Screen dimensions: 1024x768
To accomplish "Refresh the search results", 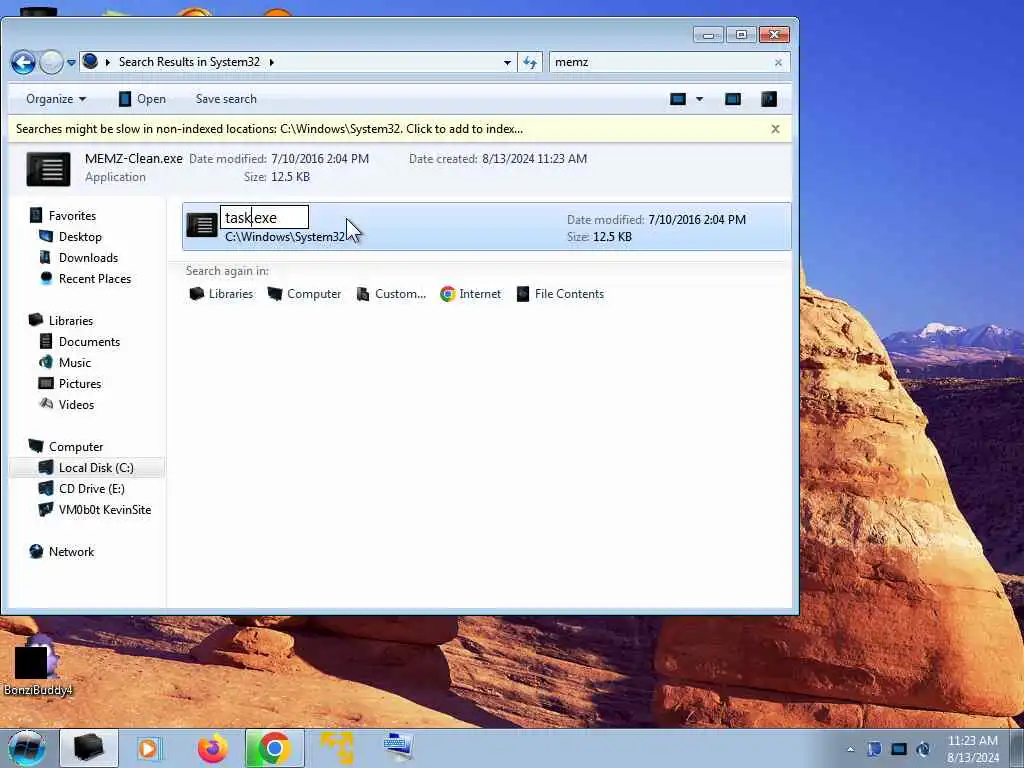I will [x=530, y=63].
